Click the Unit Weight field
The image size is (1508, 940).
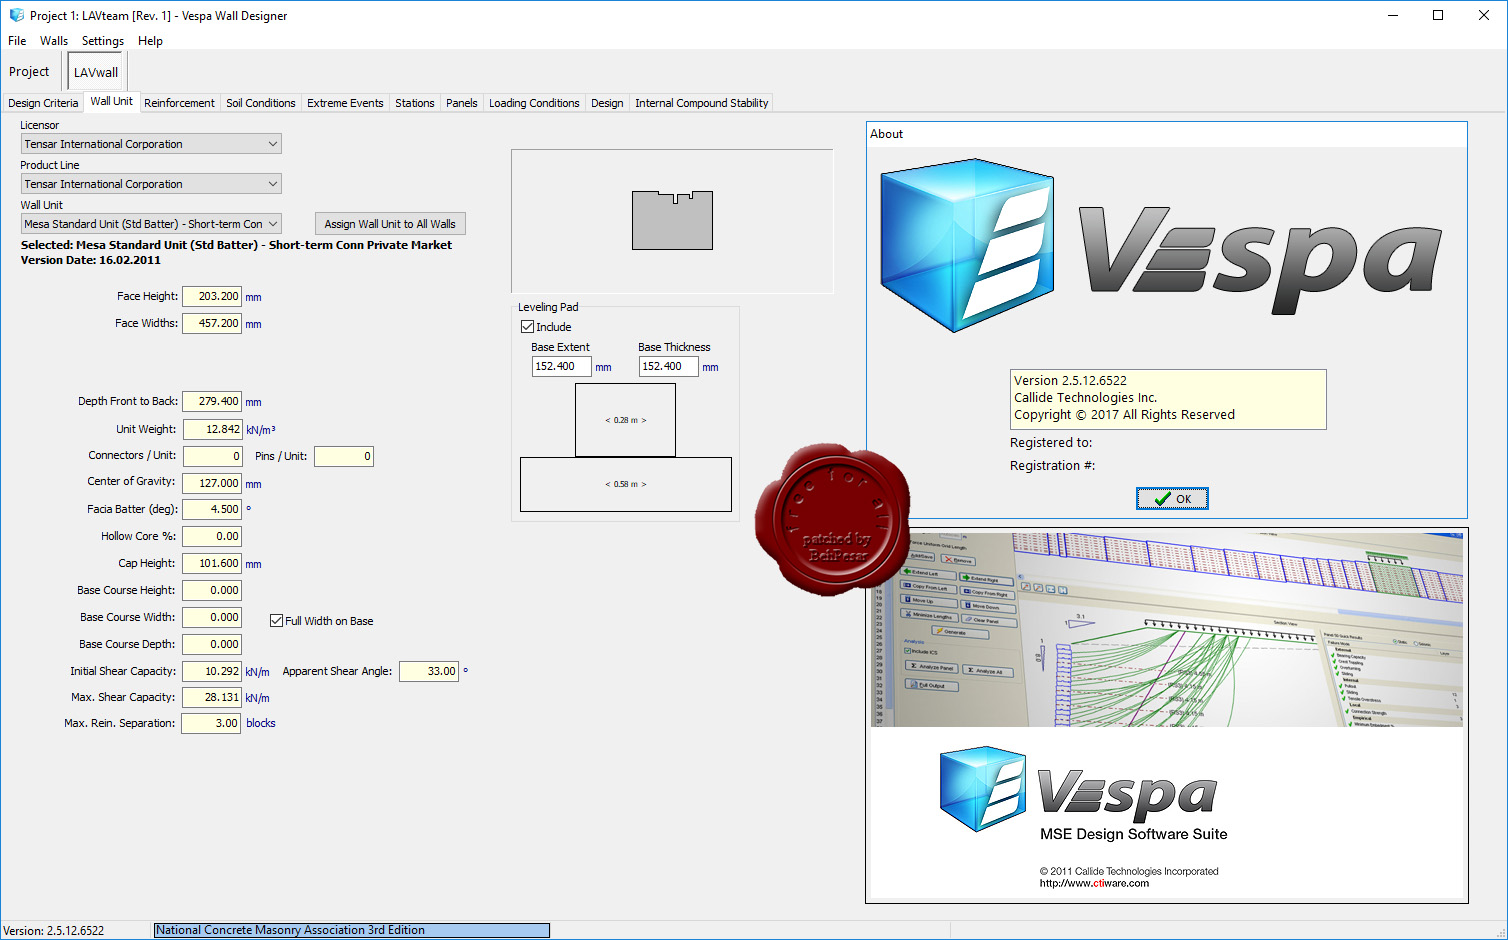point(212,429)
